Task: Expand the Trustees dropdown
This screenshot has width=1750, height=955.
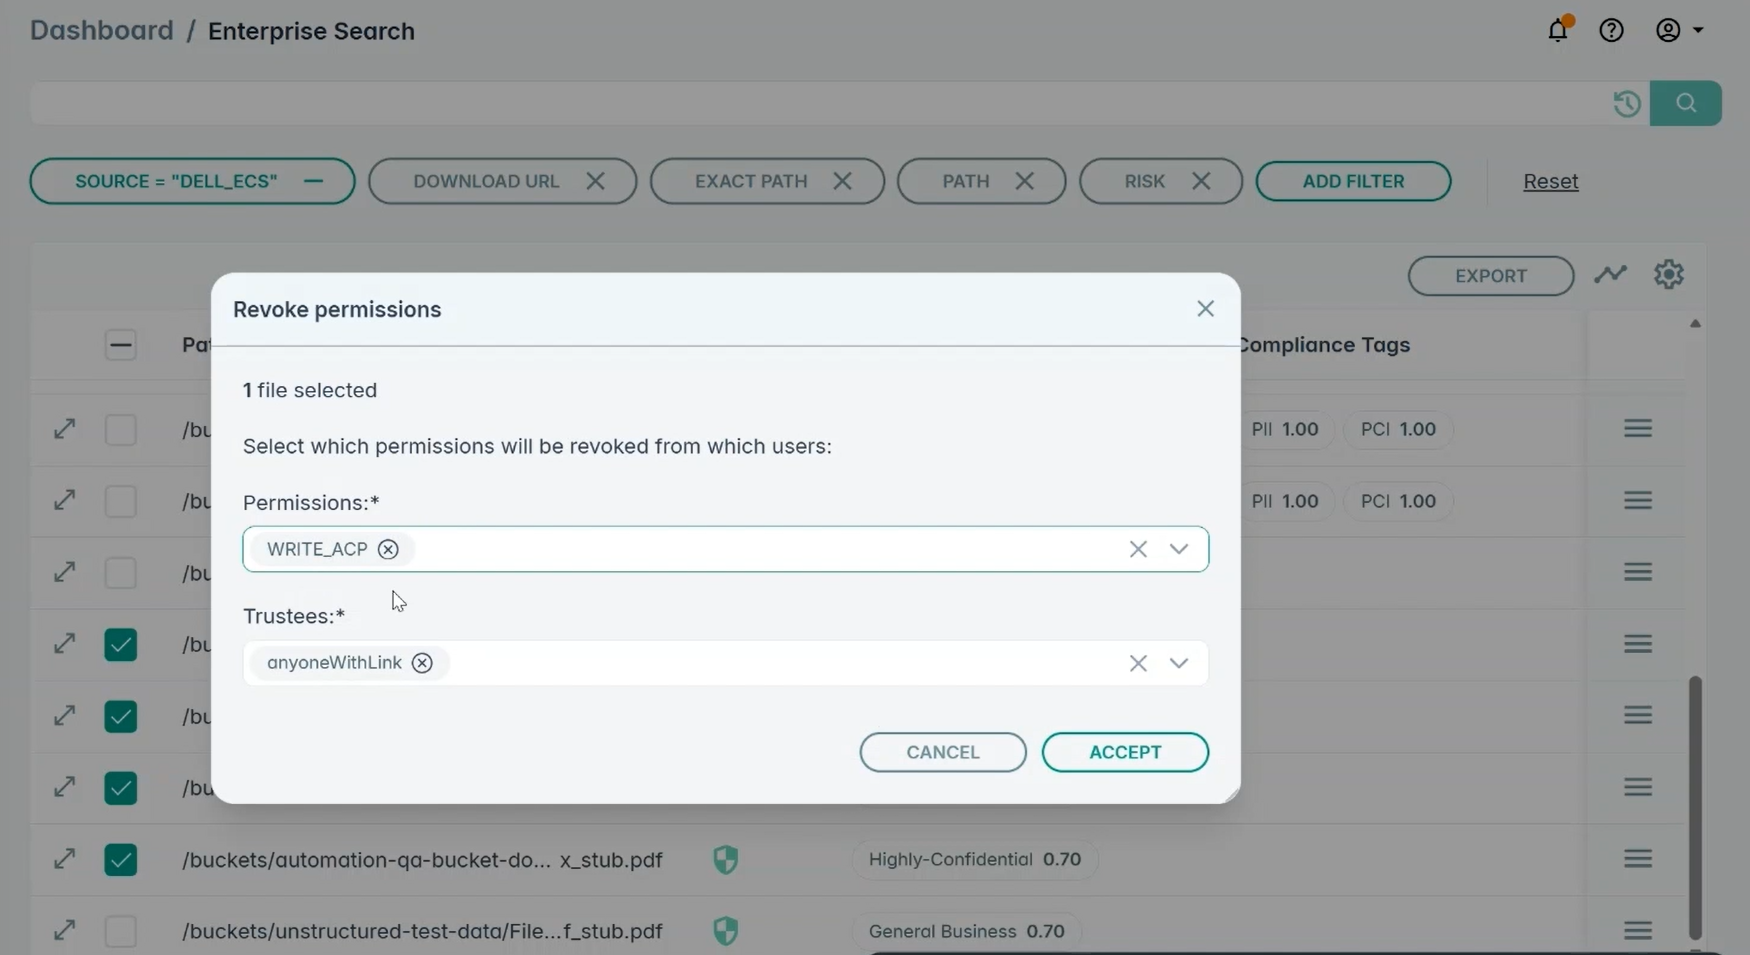Action: click(1179, 663)
